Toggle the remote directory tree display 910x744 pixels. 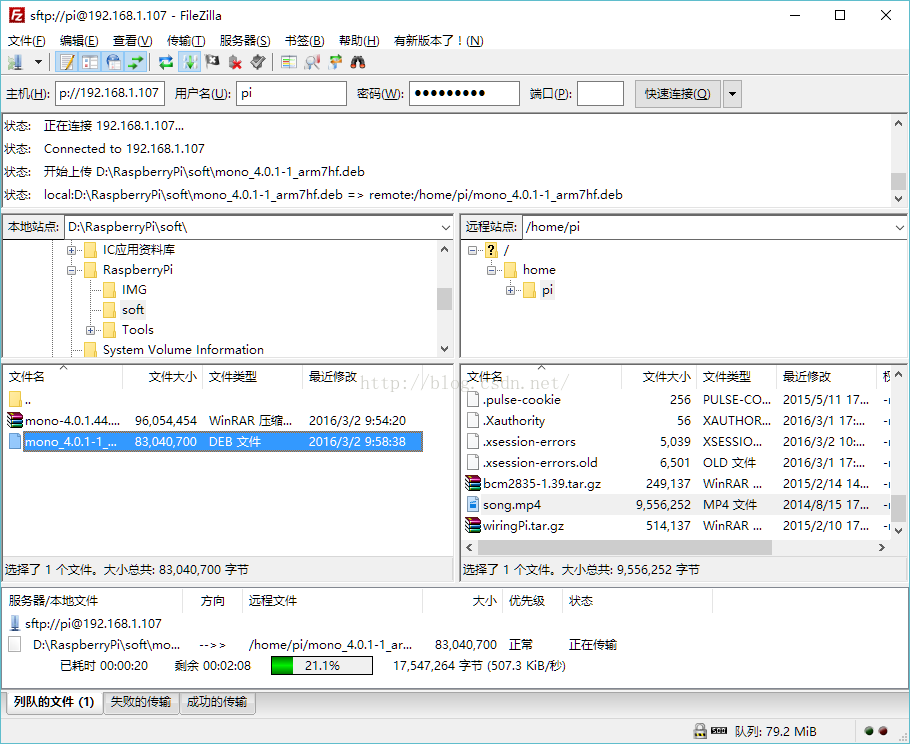pyautogui.click(x=113, y=62)
